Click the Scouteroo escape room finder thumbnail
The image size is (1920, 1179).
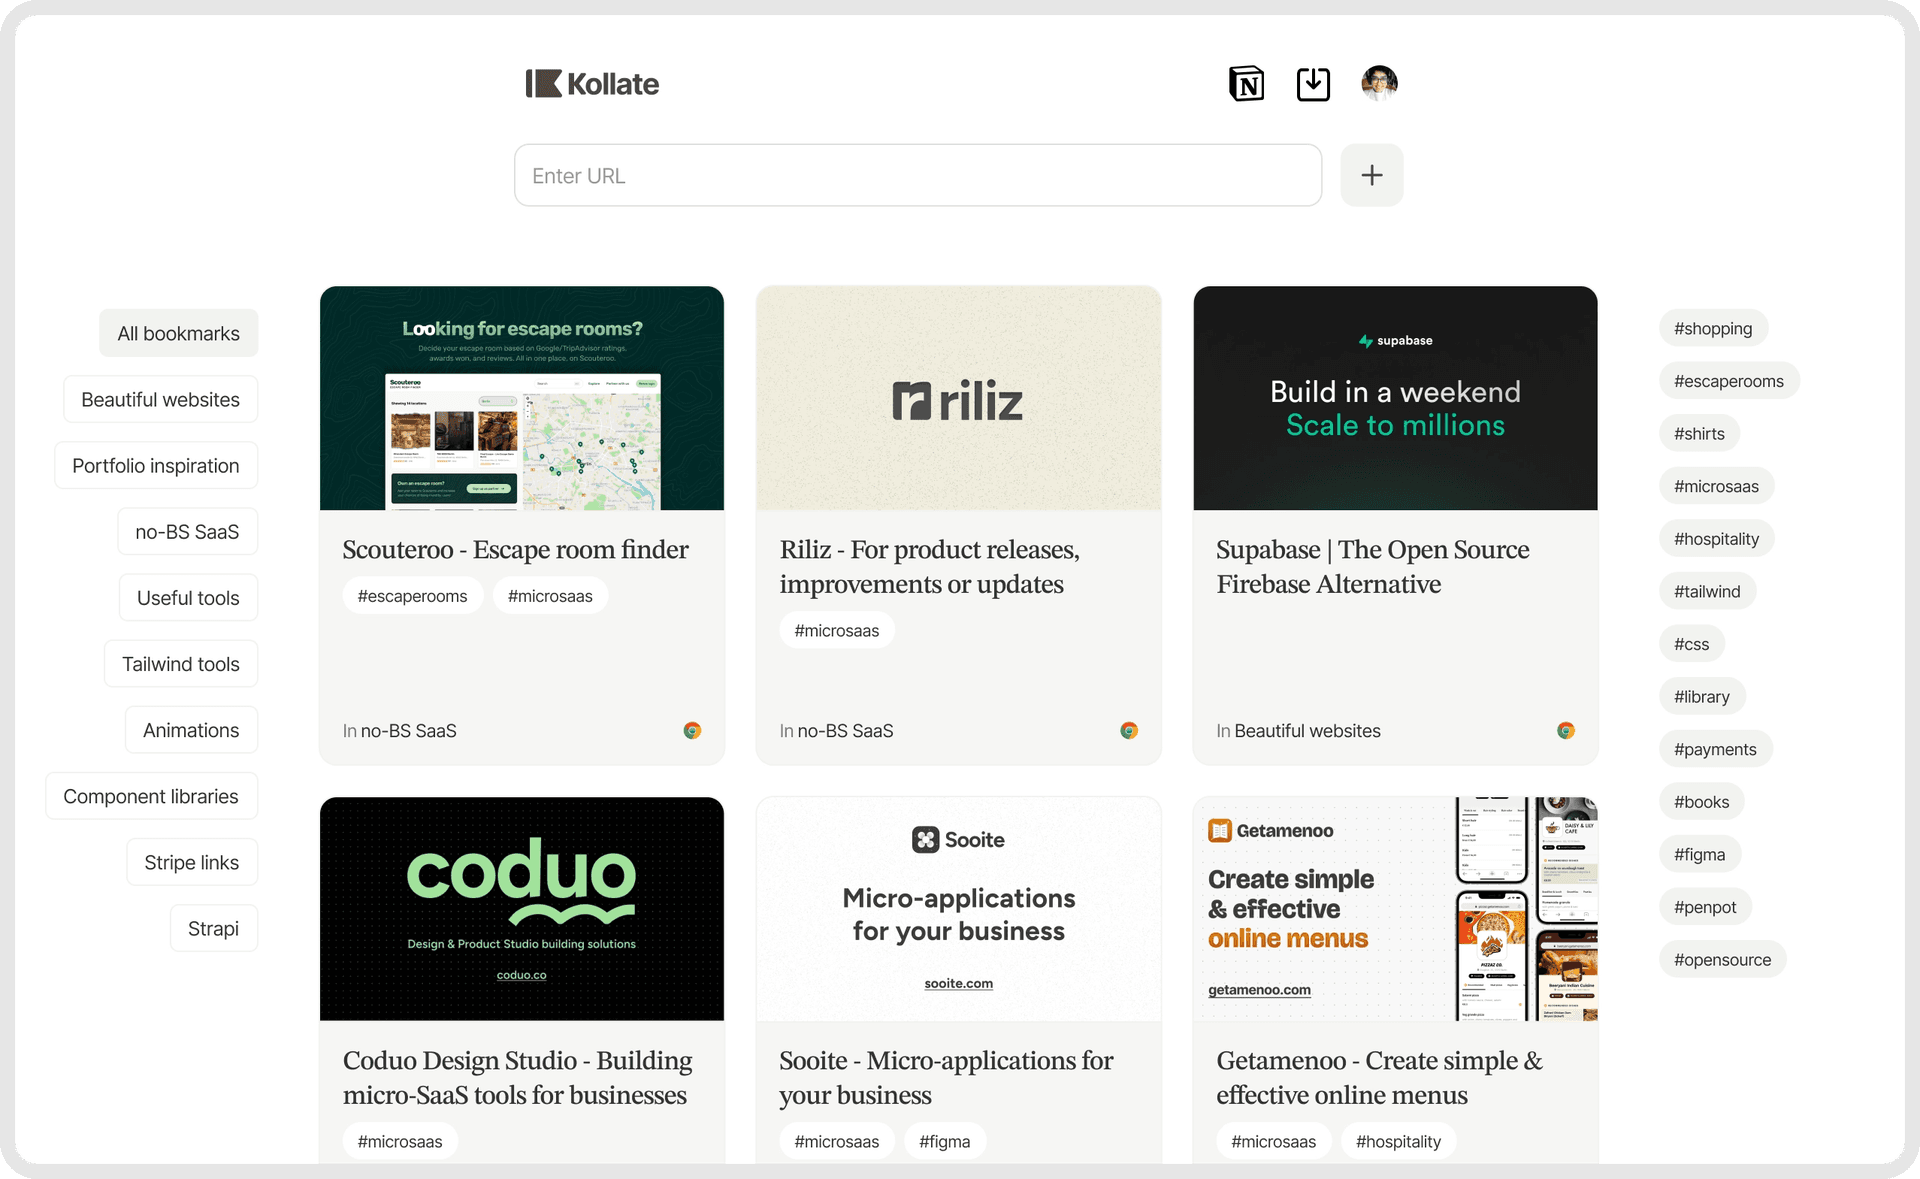click(521, 398)
